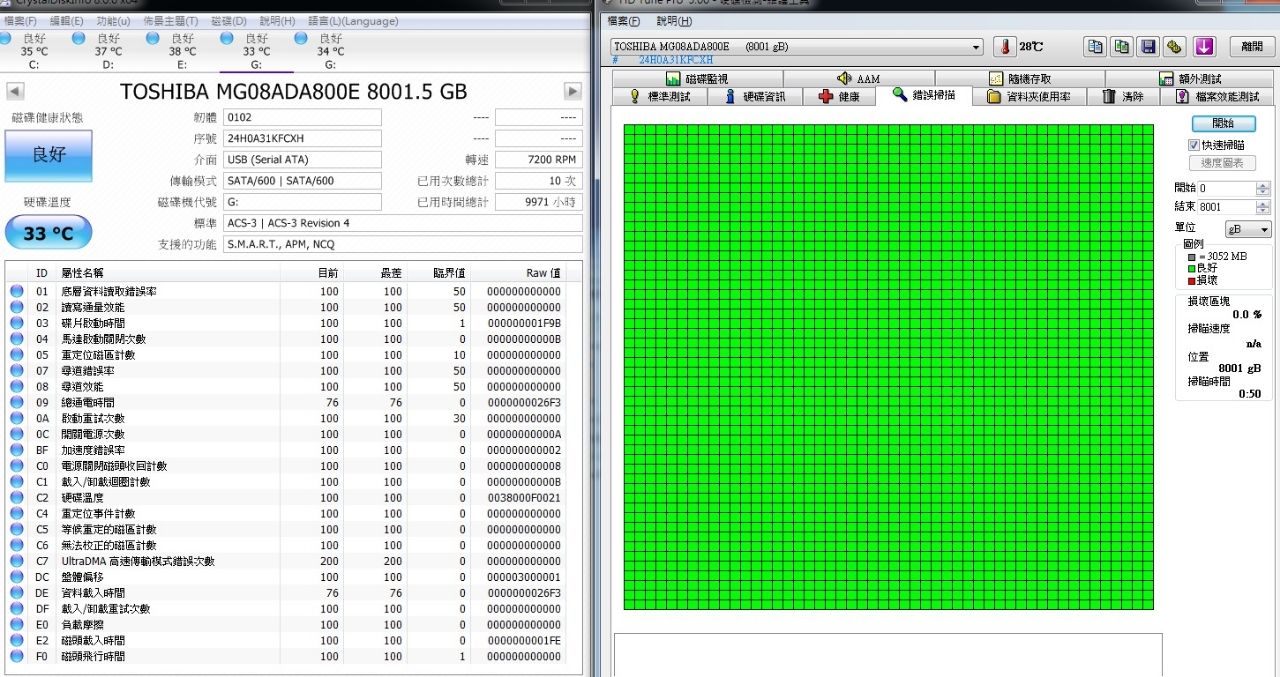
Task: Select the D: drive 37 °C status
Action: pos(108,51)
